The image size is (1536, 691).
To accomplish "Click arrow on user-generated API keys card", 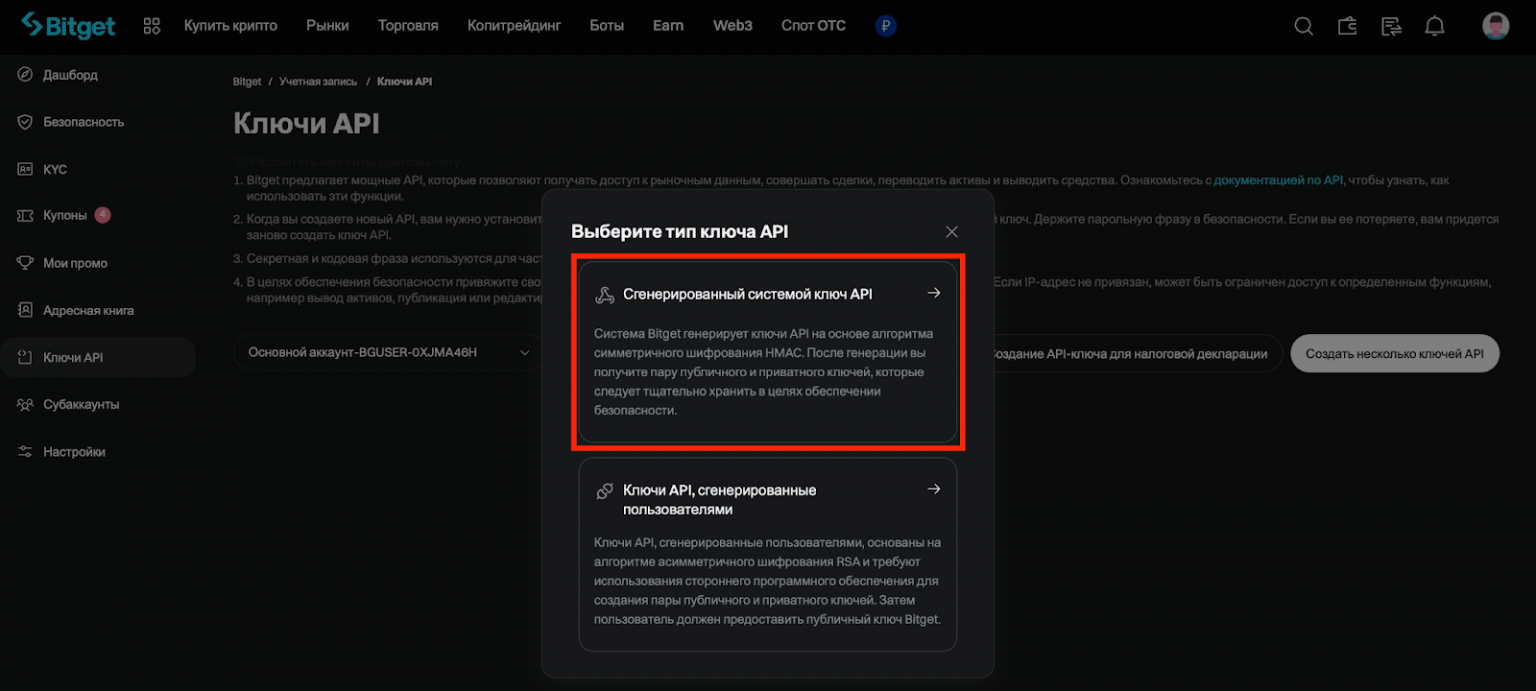I will click(933, 489).
